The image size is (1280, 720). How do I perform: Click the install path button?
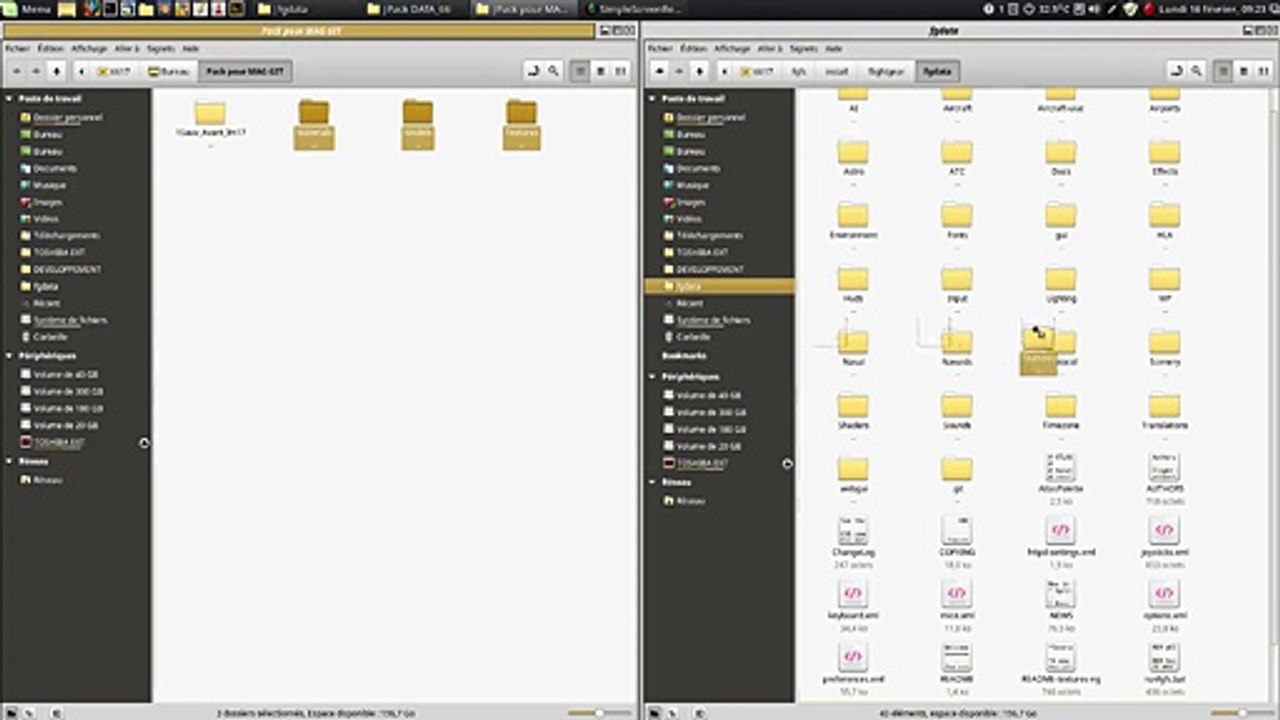tap(835, 71)
